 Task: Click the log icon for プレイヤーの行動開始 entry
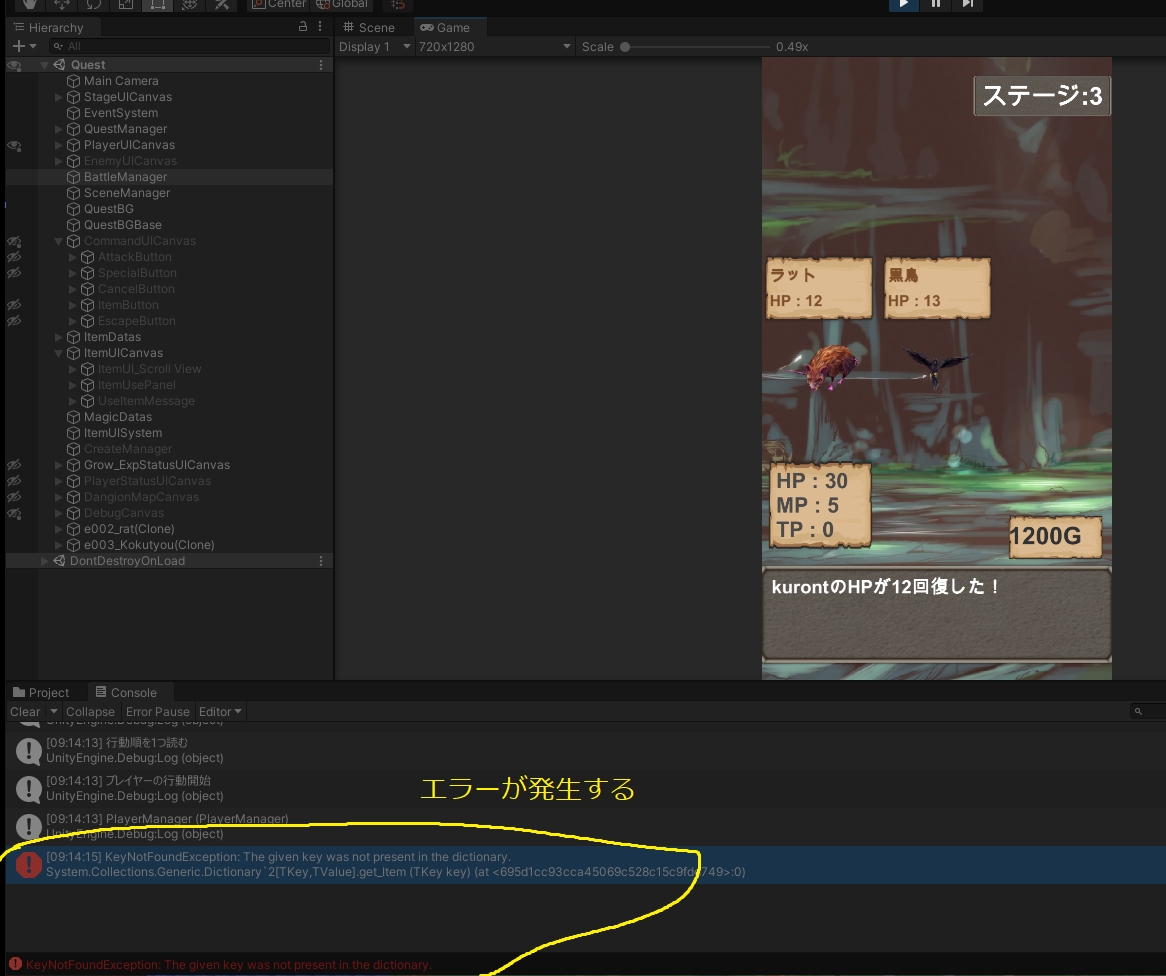[29, 789]
